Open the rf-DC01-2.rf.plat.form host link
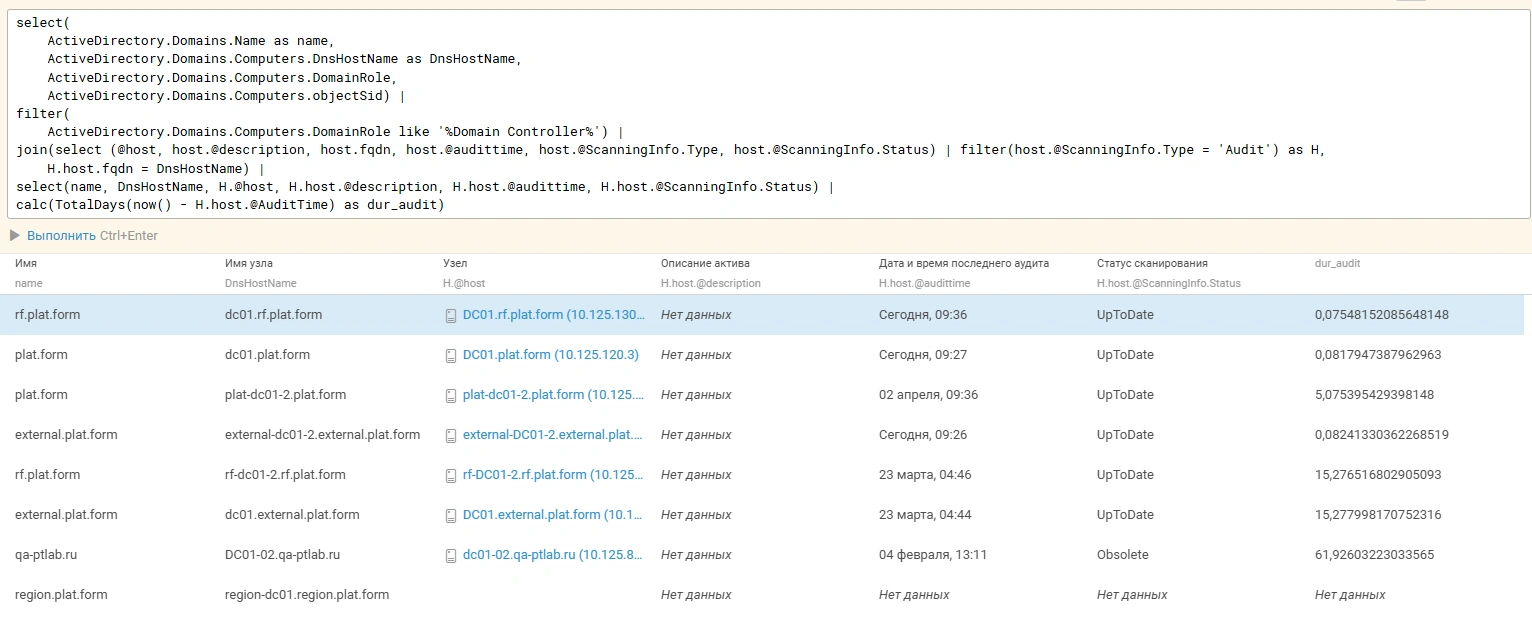1532x634 pixels. [x=553, y=475]
